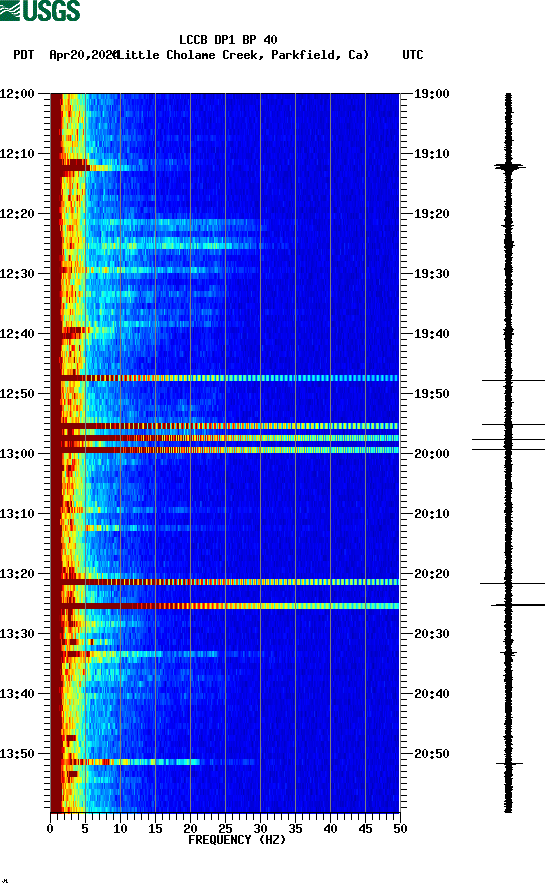The height and width of the screenshot is (892, 552).
Task: Click the '12:40' PDT time label
Action: point(17,333)
